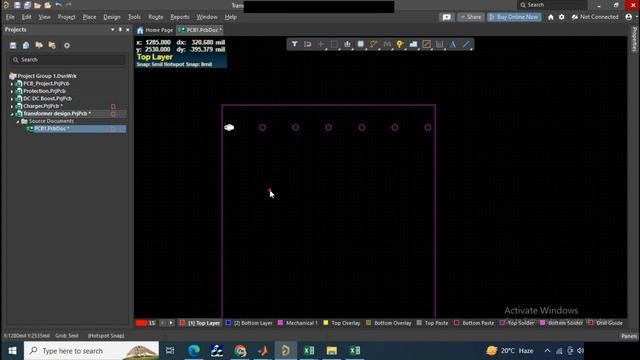Expand the DC-DC Boost.PrjPcb tree node
The width and height of the screenshot is (640, 360).
pos(12,98)
